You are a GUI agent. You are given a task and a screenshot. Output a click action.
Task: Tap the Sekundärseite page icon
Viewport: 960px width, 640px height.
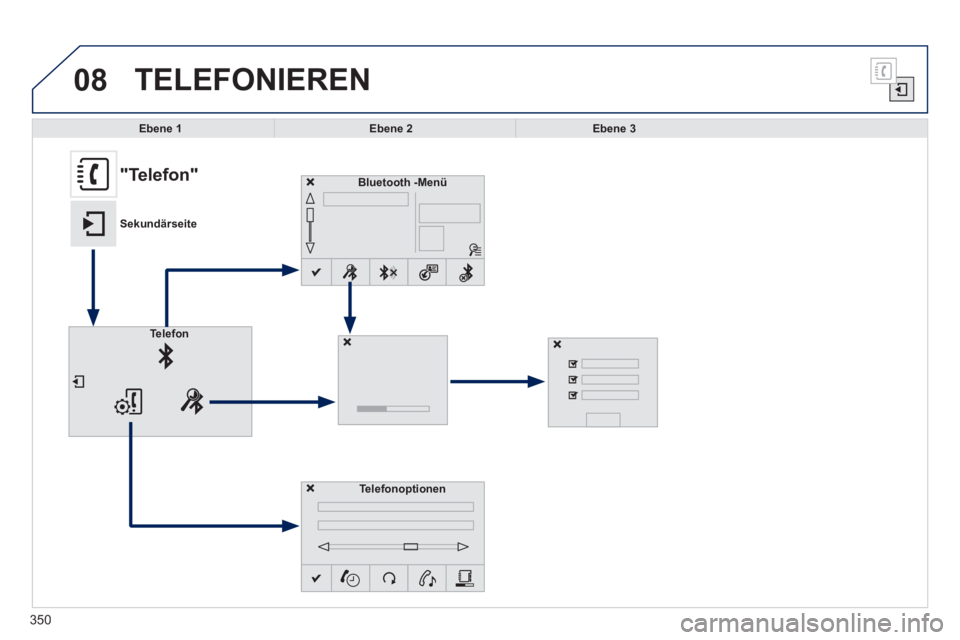point(93,224)
